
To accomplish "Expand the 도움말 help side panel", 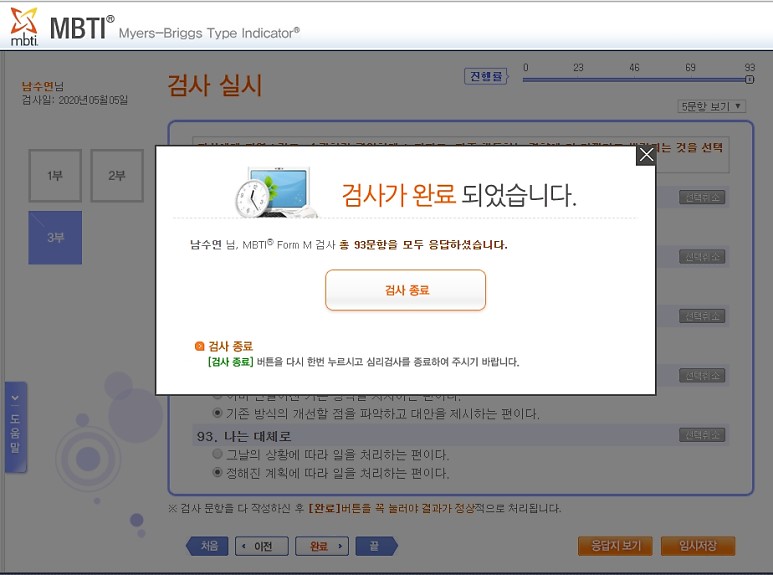I will point(15,427).
